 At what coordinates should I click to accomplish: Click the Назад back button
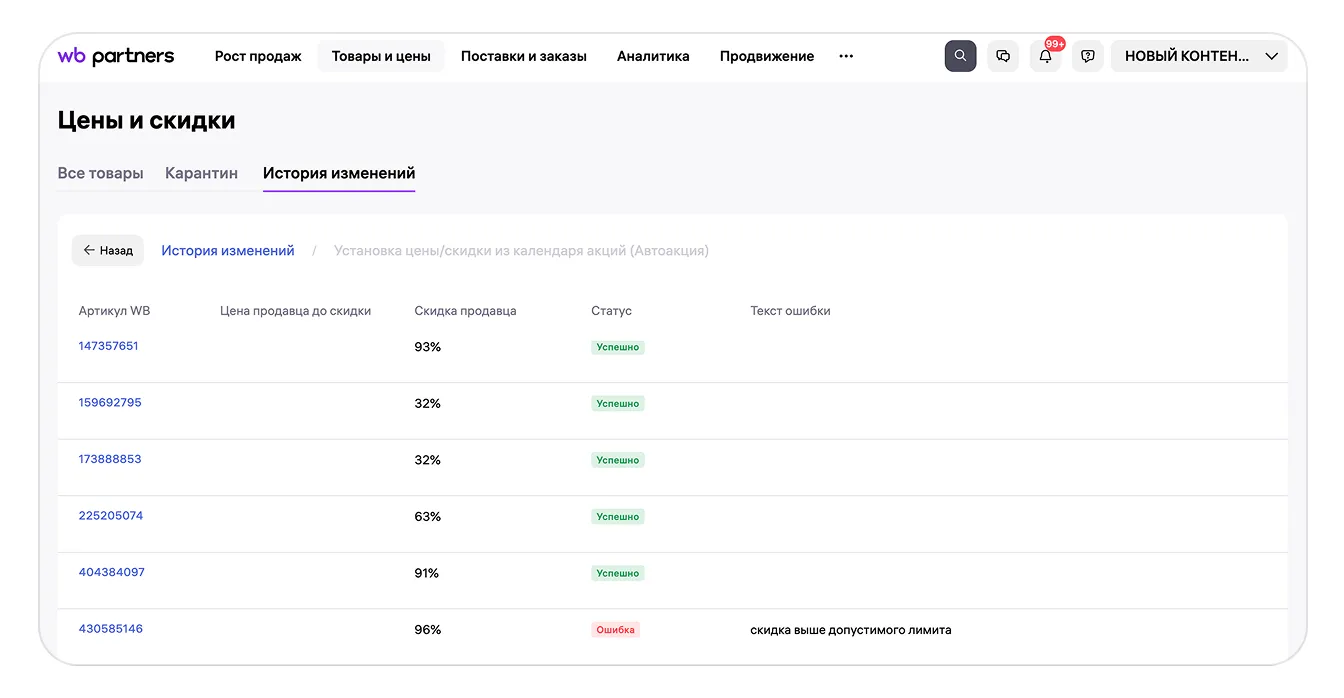click(108, 250)
